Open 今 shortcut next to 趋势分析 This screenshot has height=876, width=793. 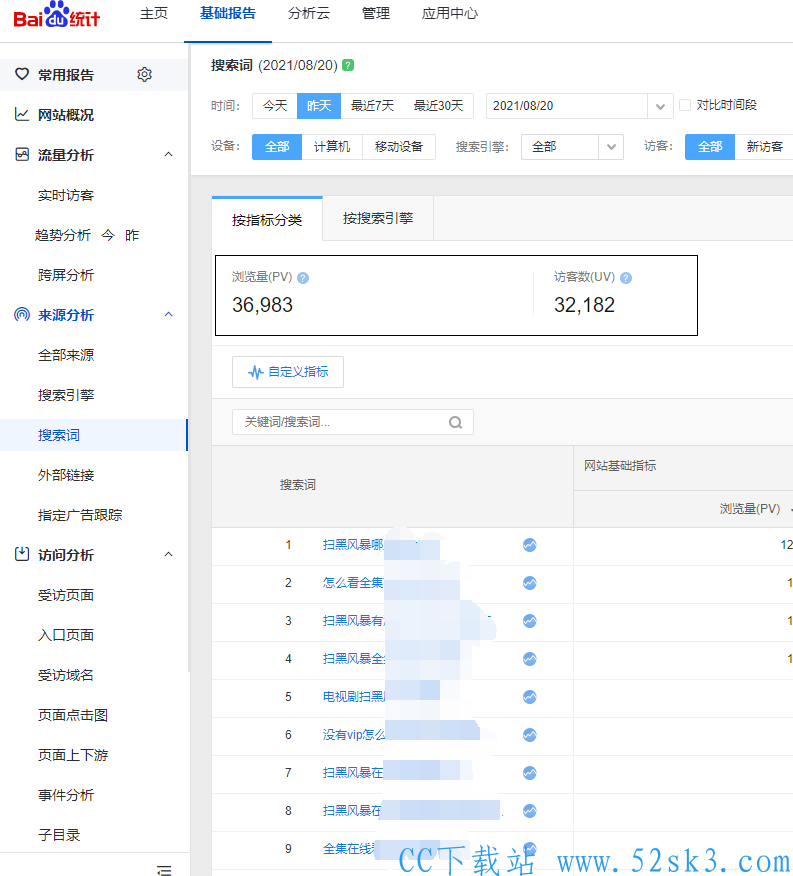(108, 235)
